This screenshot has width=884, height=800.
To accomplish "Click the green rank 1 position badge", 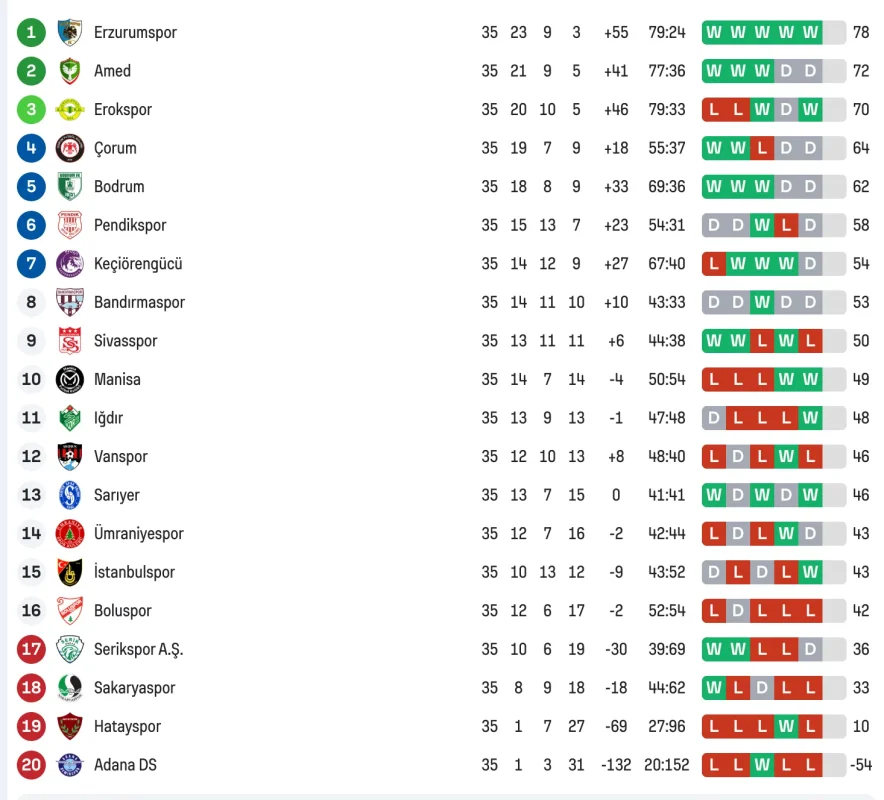I will coord(31,32).
